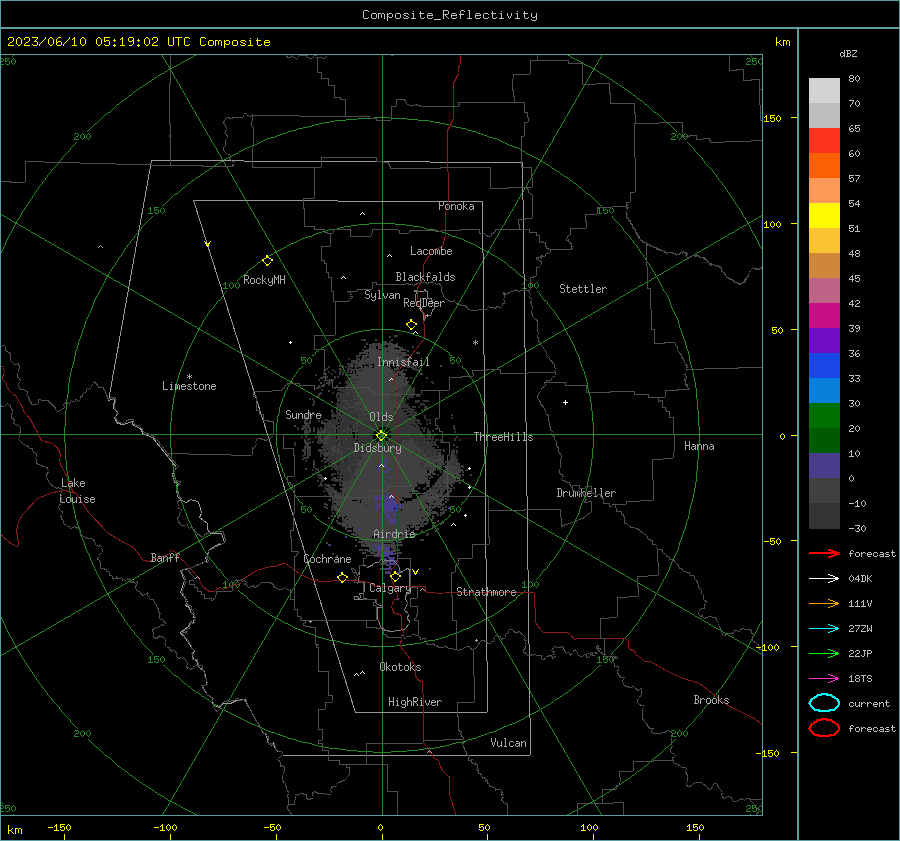Click the yellow diamond marker beside RockyMH

(267, 261)
